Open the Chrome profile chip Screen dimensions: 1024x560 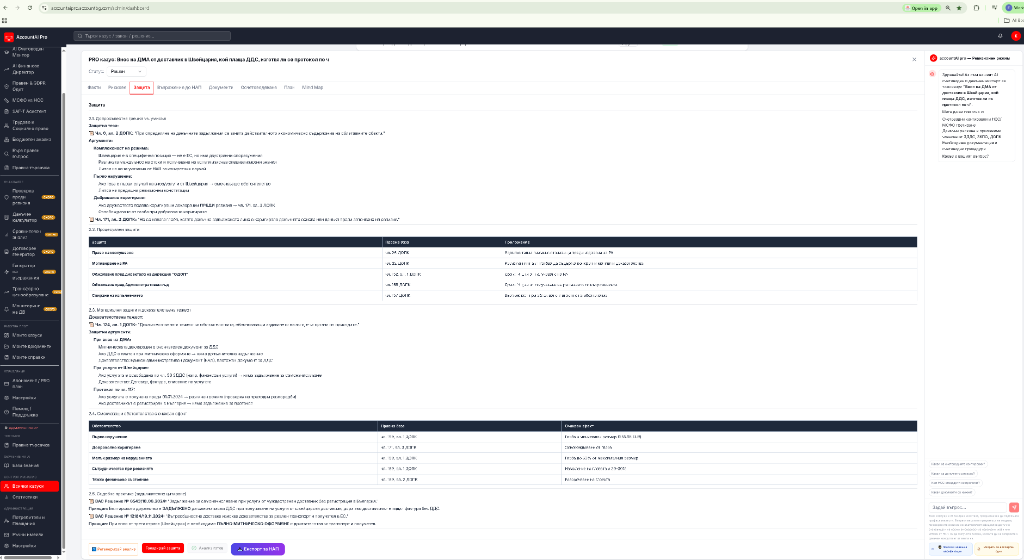point(1014,8)
